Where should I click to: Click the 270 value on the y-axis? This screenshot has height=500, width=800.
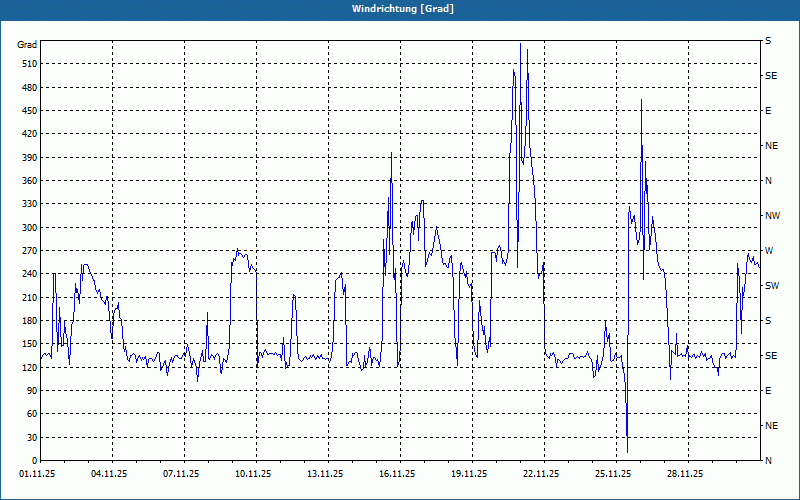(x=30, y=251)
